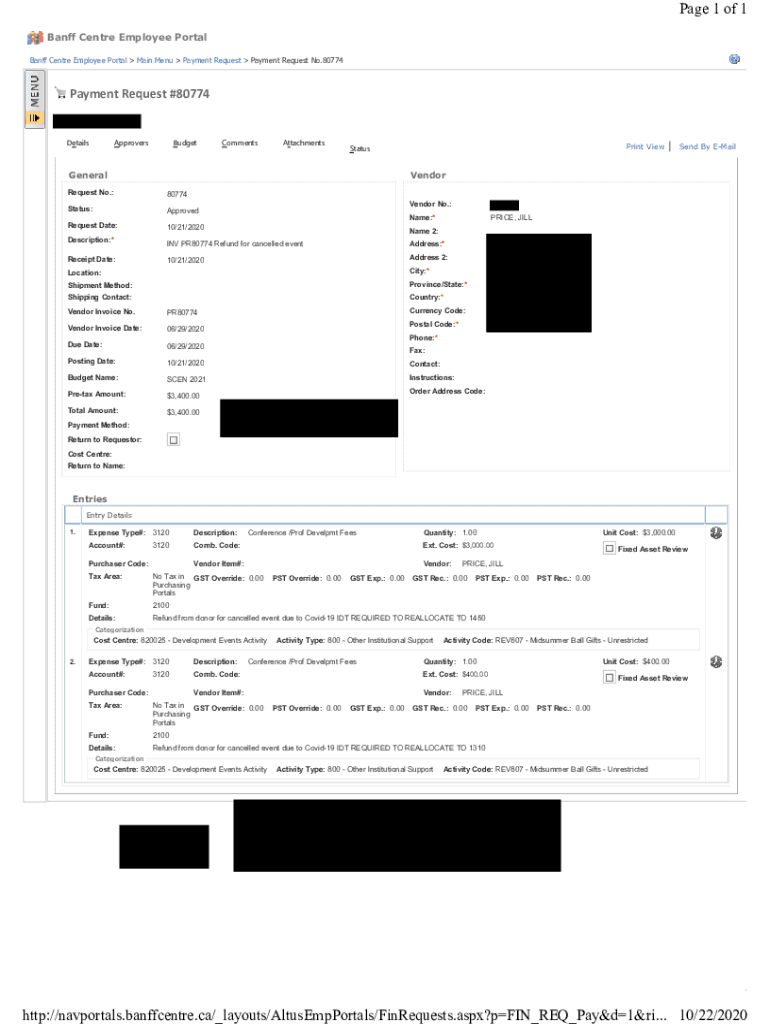This screenshot has width=770, height=1024.
Task: Open Main Menu breadcrumb link
Action: click(155, 61)
